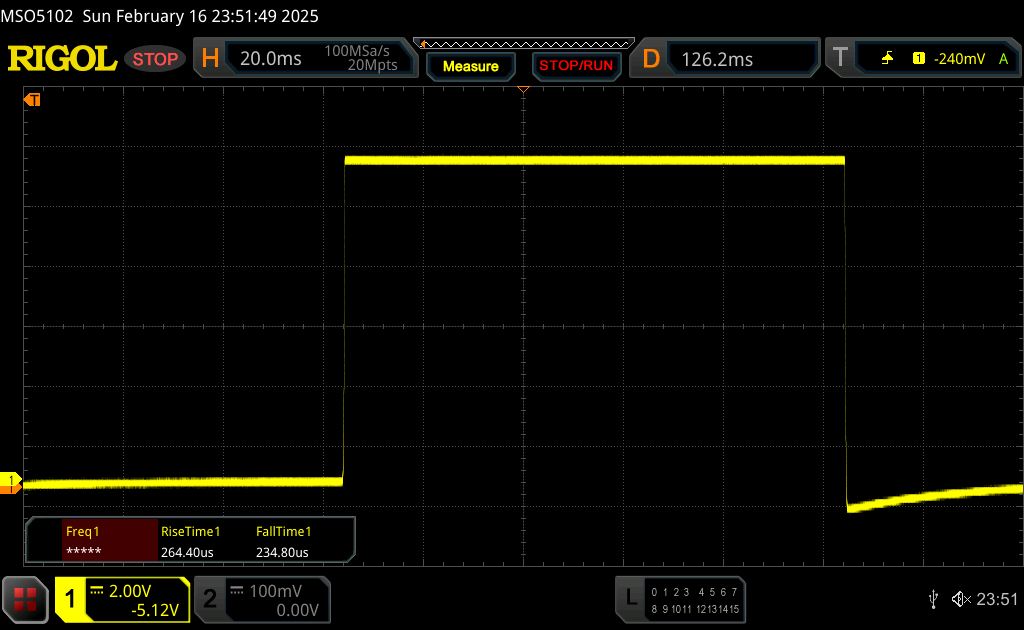
Task: Tap the STOP/RUN button
Action: pos(576,66)
